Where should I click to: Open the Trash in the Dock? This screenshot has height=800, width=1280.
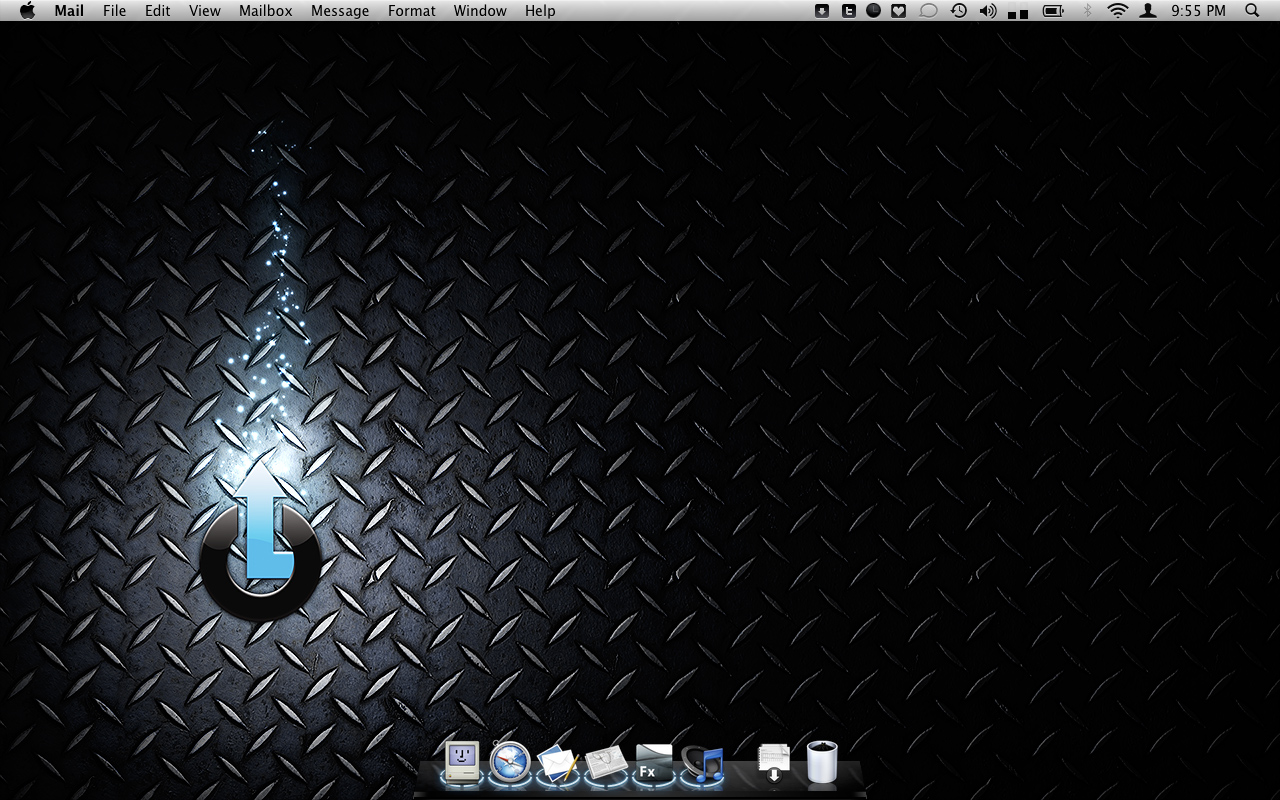[822, 762]
